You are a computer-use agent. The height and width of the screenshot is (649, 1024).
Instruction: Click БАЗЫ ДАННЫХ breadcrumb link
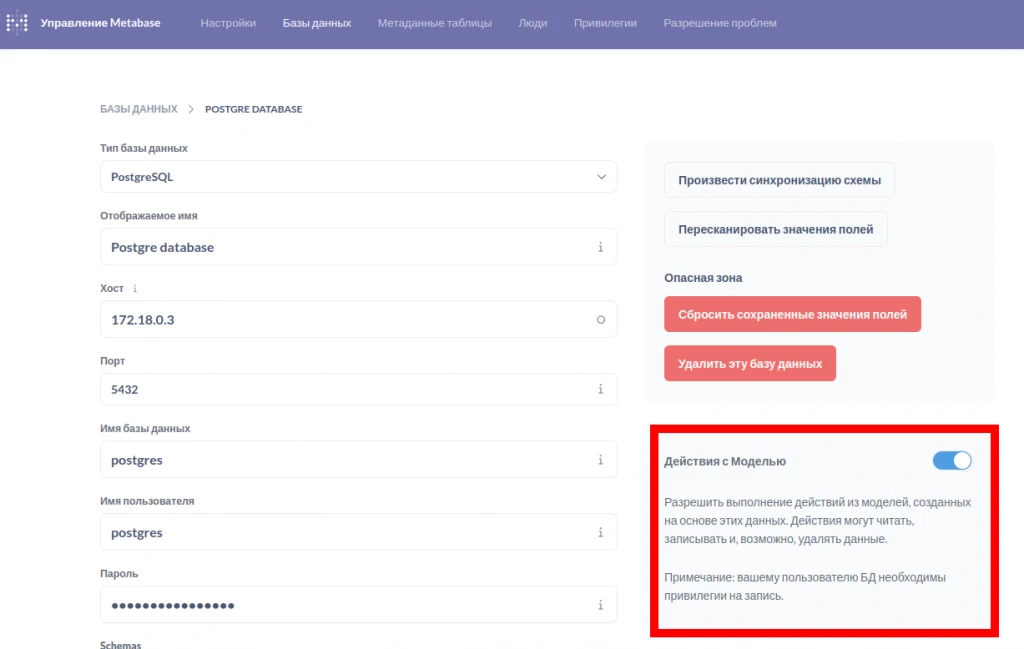138,109
